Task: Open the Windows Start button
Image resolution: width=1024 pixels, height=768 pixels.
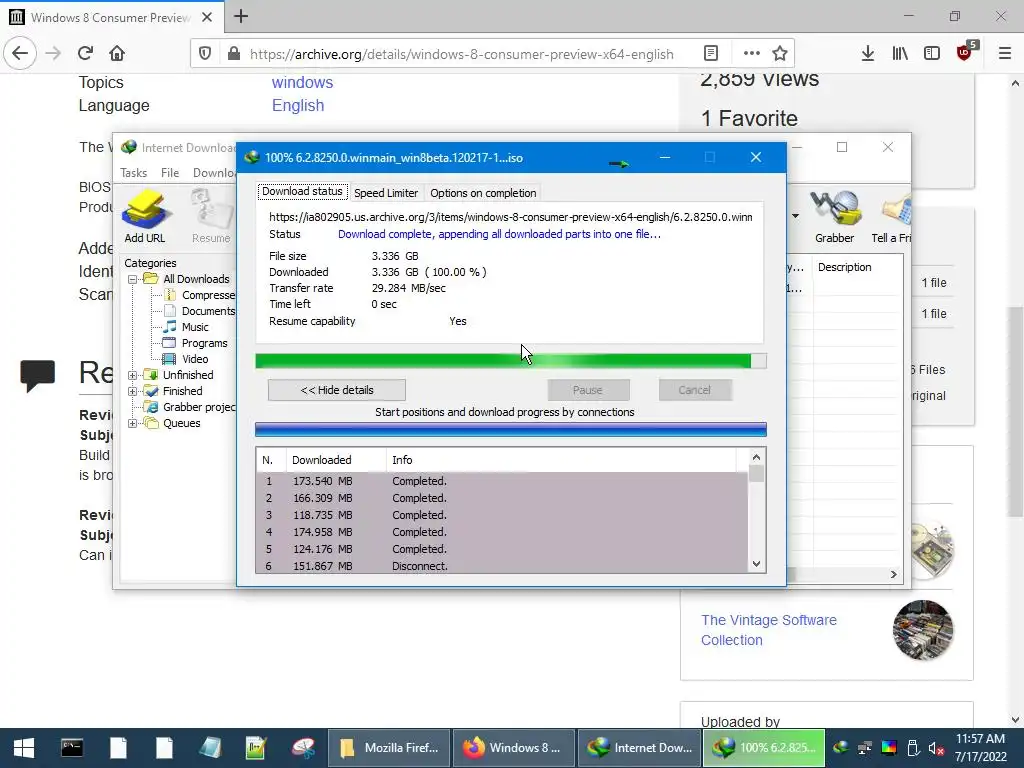Action: pyautogui.click(x=24, y=748)
